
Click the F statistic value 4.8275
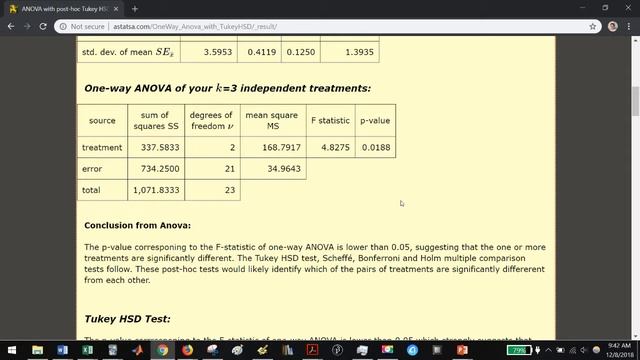click(x=335, y=147)
